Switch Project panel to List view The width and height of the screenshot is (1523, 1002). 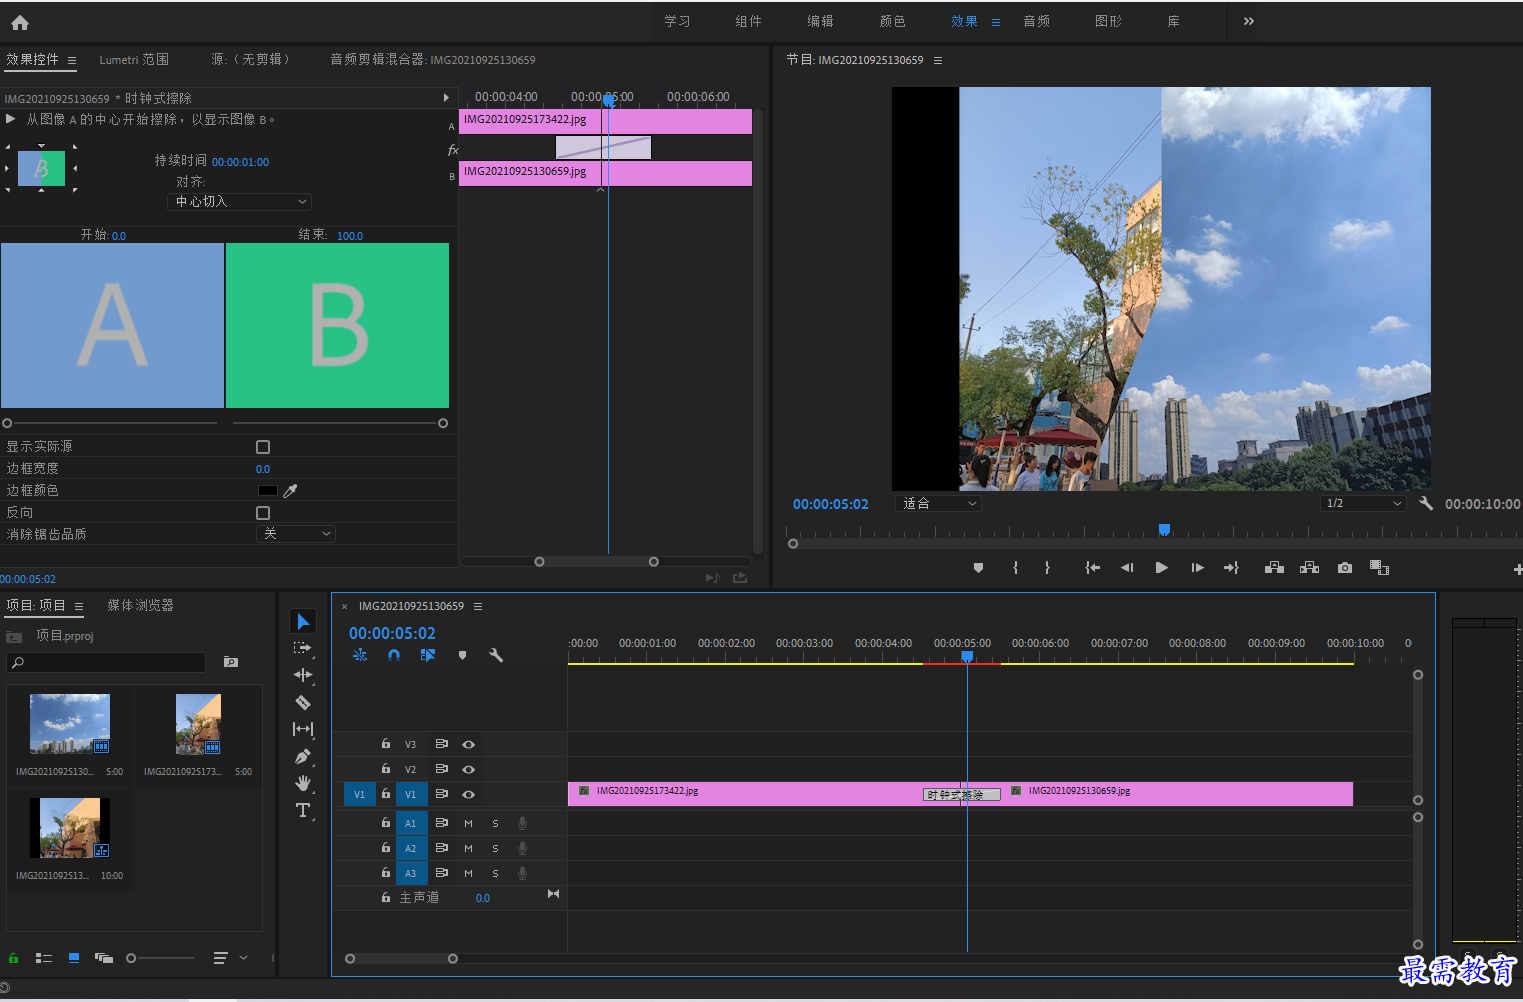tap(44, 958)
